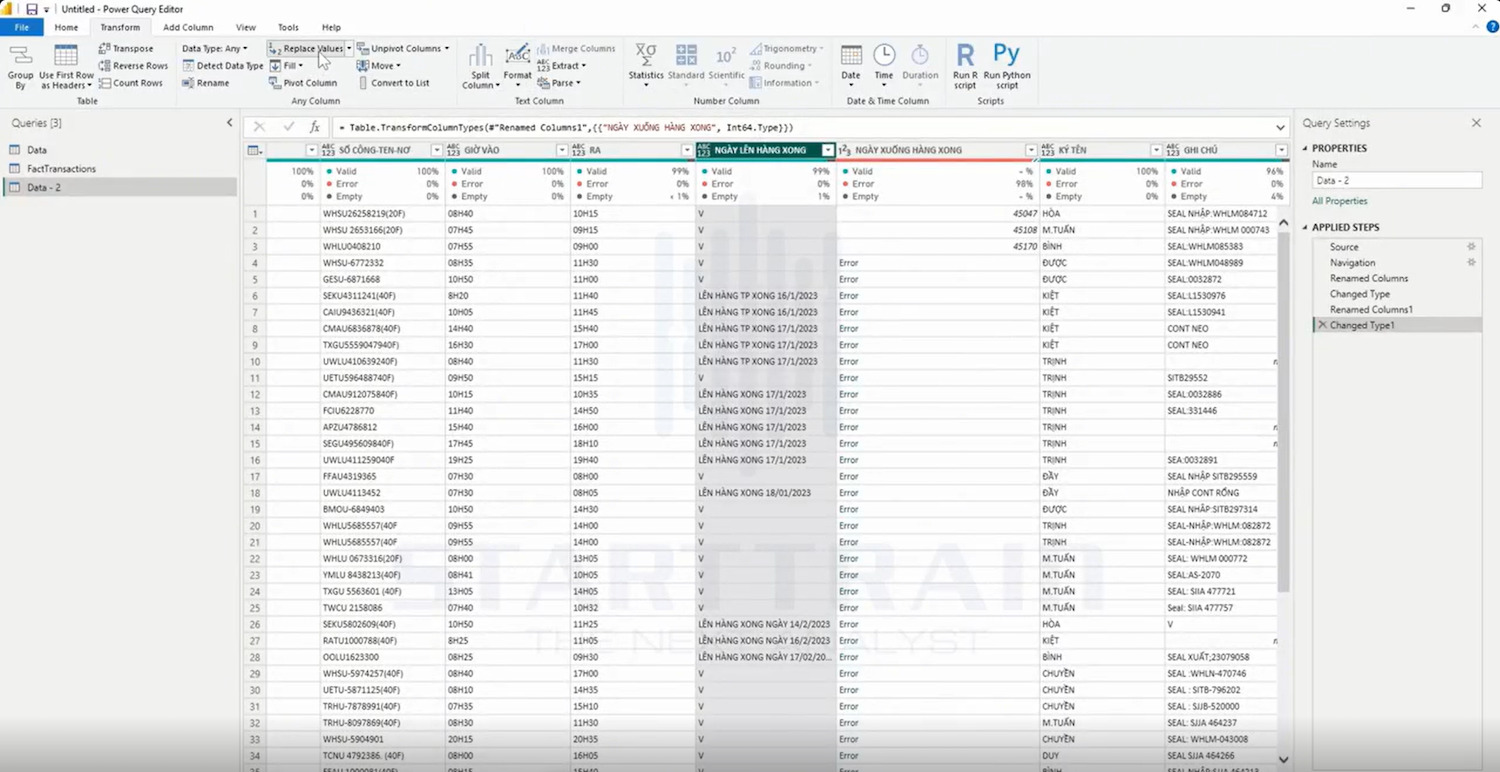
Task: Click Reverse Rows in the ribbon
Action: 133,66
